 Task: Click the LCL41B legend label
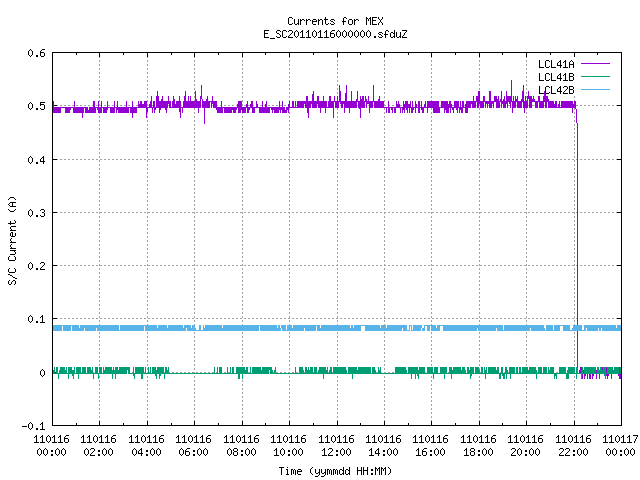coord(556,77)
